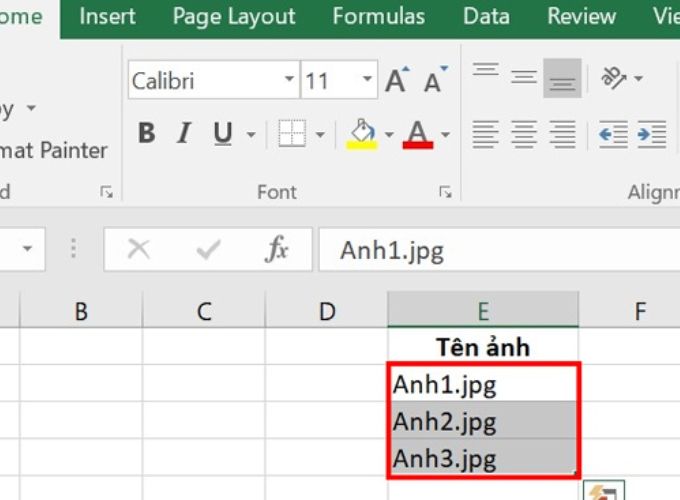
Task: Increase font size with large A icon
Action: (x=397, y=80)
